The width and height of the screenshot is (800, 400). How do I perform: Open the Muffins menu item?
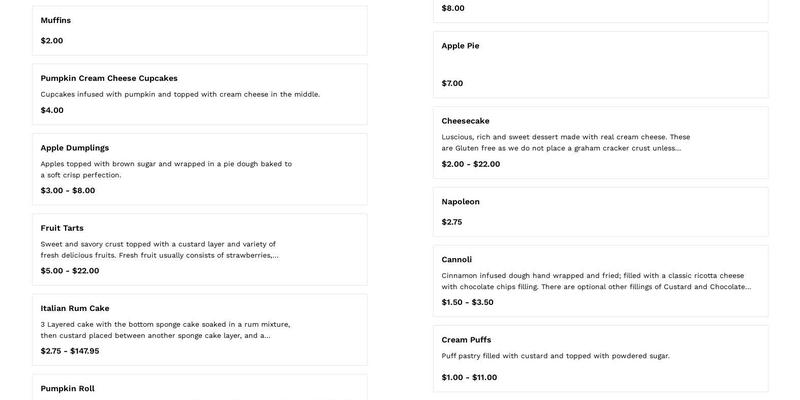point(56,20)
